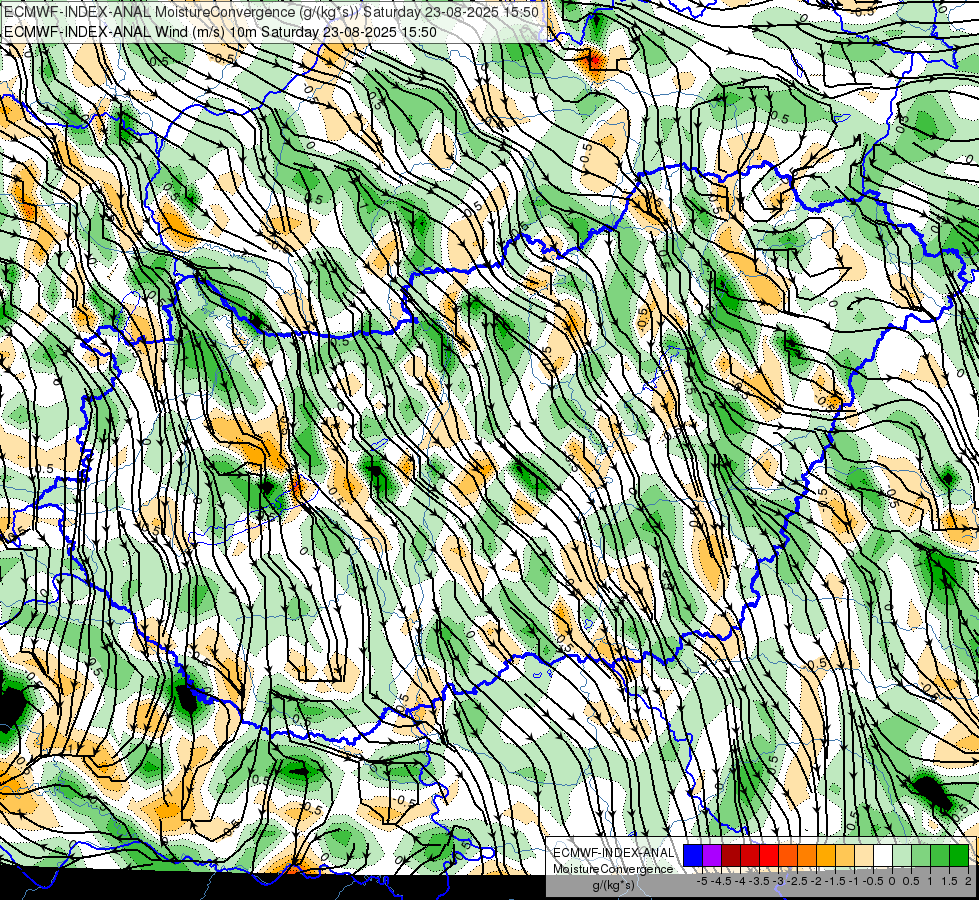Click the red swatch between -4 and -3.5
Screen dimensions: 979x900
pos(750,855)
